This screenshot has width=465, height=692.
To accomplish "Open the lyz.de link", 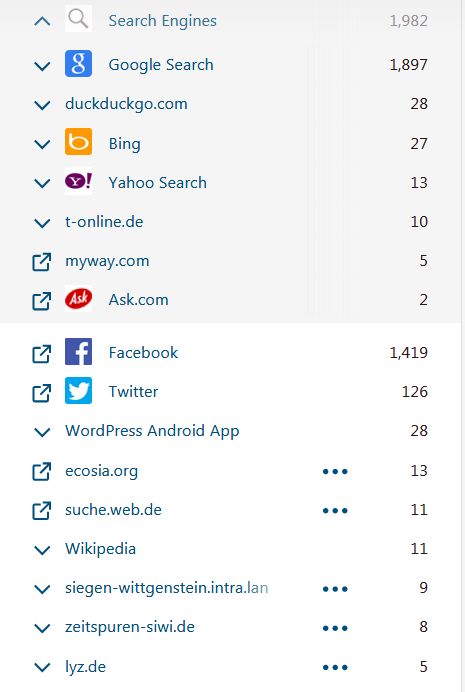I will point(86,666).
